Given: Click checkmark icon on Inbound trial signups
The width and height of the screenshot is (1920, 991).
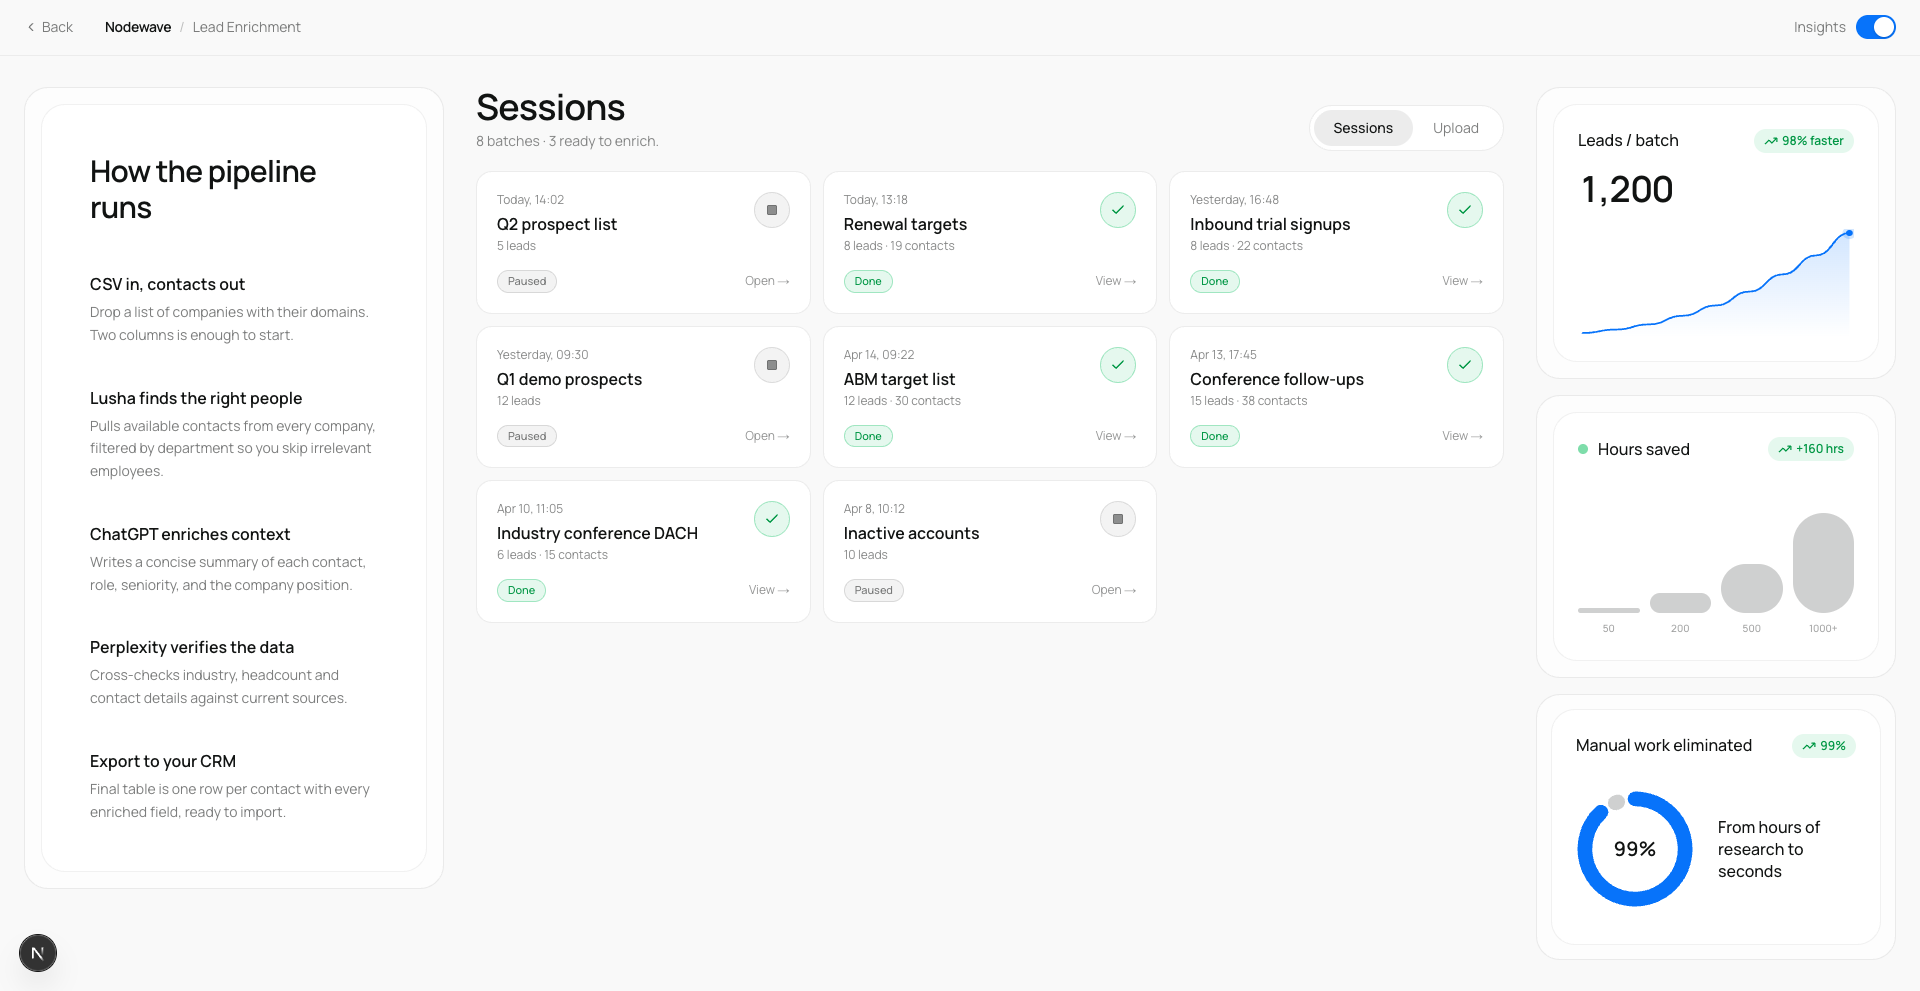Looking at the screenshot, I should pyautogui.click(x=1464, y=210).
